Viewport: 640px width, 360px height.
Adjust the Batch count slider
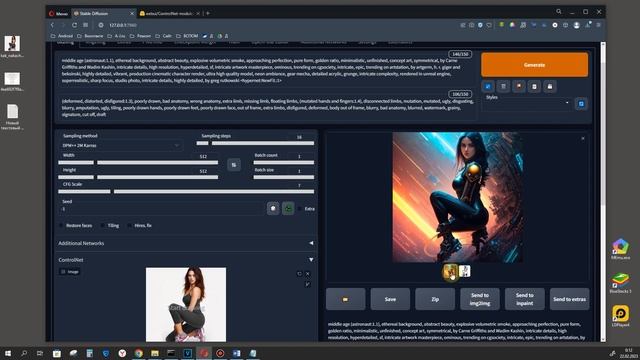(x=284, y=162)
